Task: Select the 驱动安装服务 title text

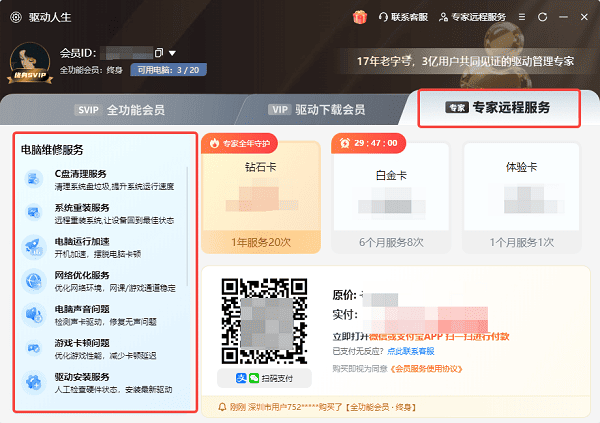Action: 82,377
